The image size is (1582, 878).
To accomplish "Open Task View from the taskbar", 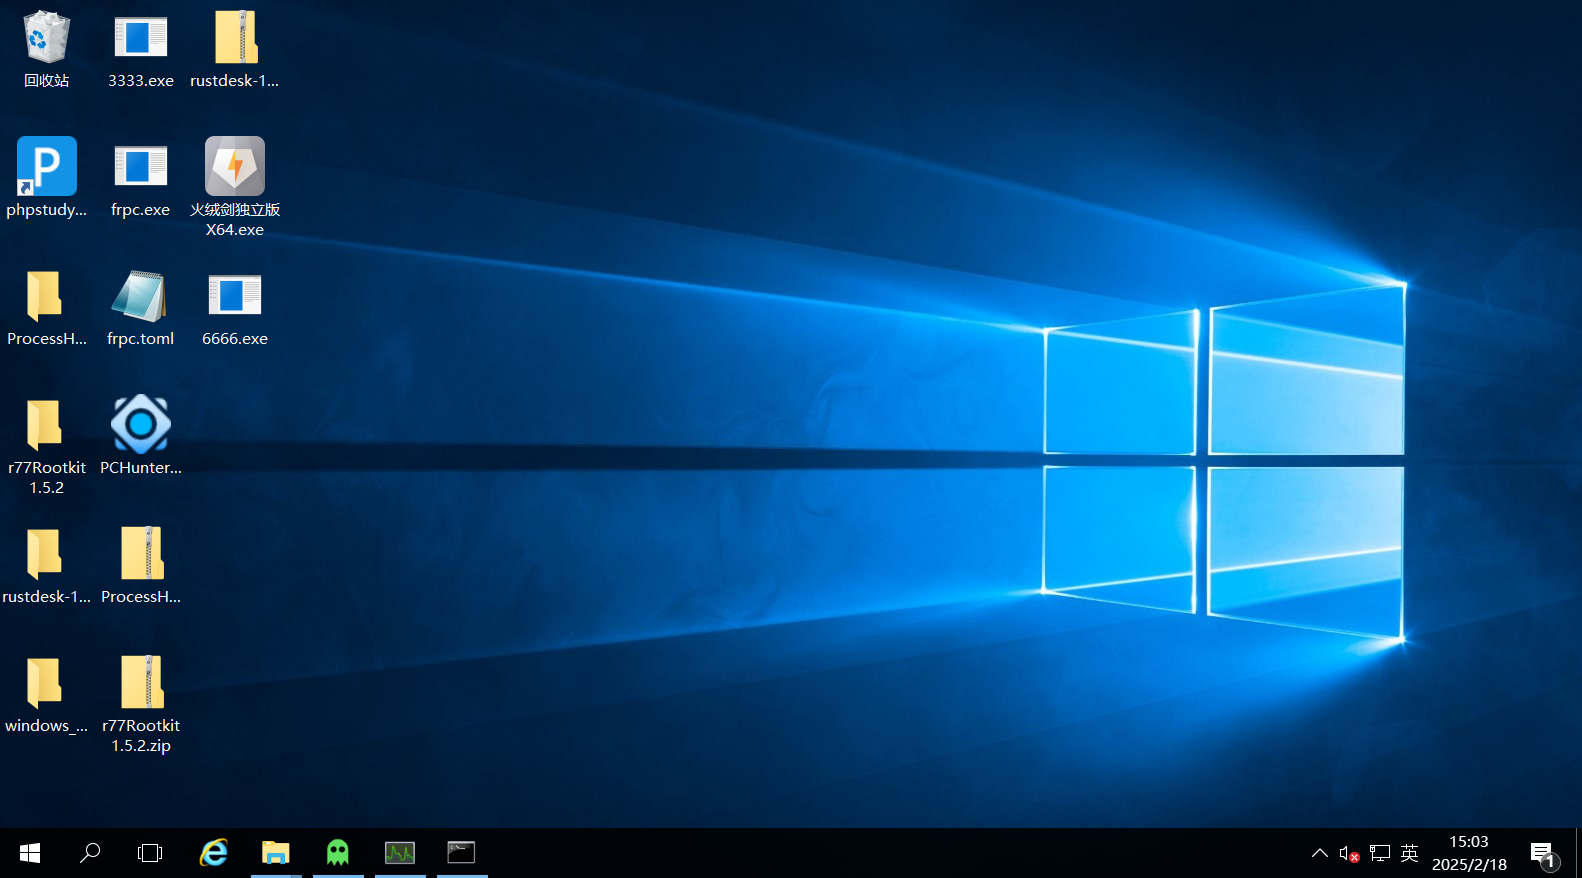I will [150, 853].
